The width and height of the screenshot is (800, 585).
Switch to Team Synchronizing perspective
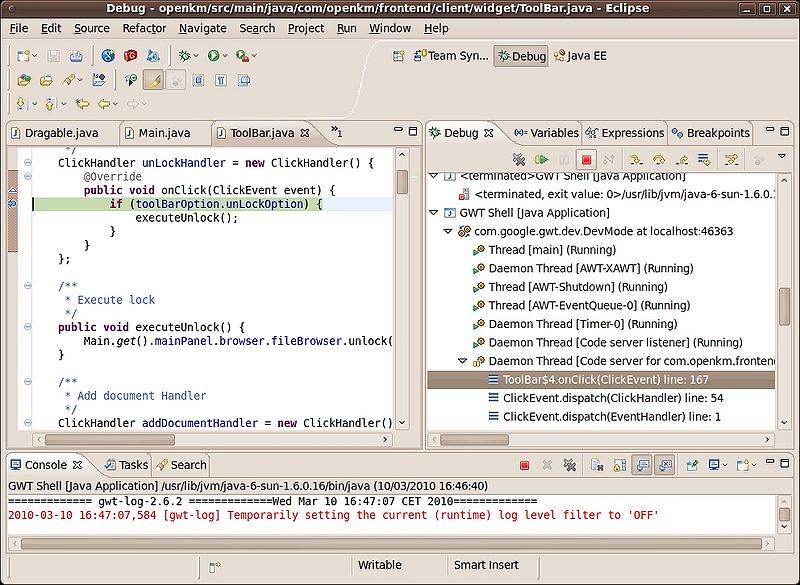pos(451,56)
